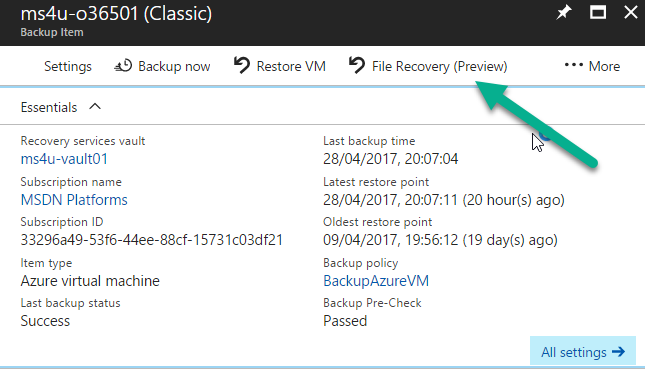The width and height of the screenshot is (645, 369).
Task: Start File Recovery (Preview)
Action: click(428, 66)
